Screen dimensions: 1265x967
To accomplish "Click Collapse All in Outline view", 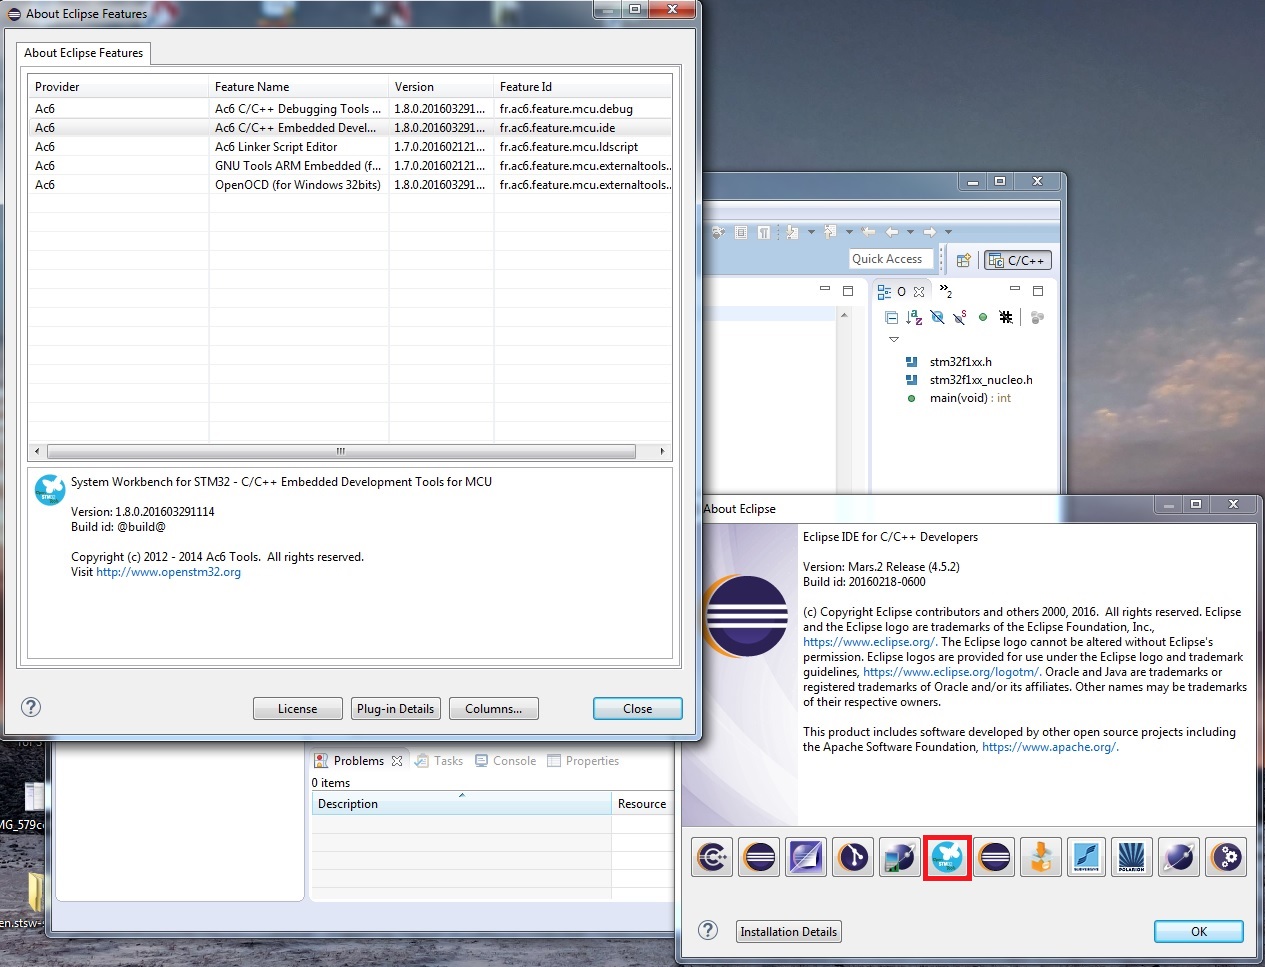I will click(x=891, y=318).
